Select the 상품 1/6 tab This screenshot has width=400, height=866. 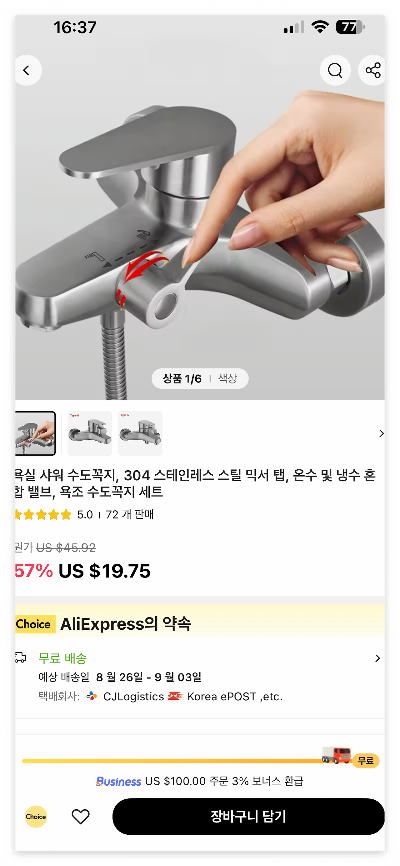(182, 379)
